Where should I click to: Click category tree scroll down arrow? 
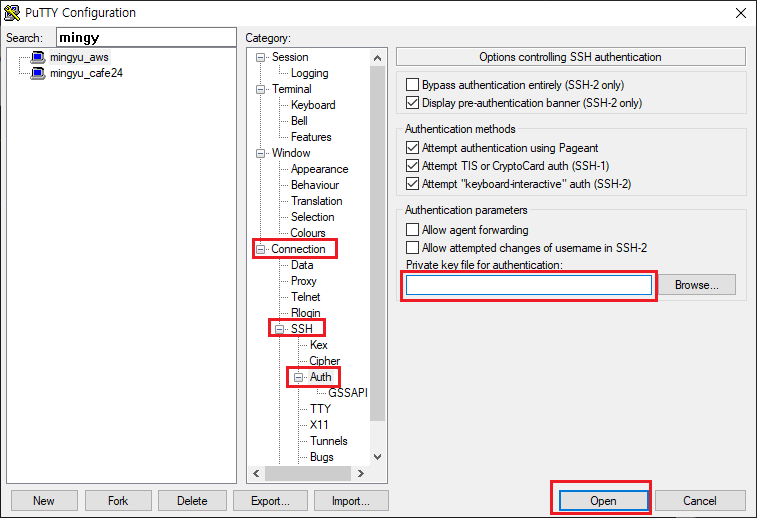point(378,457)
